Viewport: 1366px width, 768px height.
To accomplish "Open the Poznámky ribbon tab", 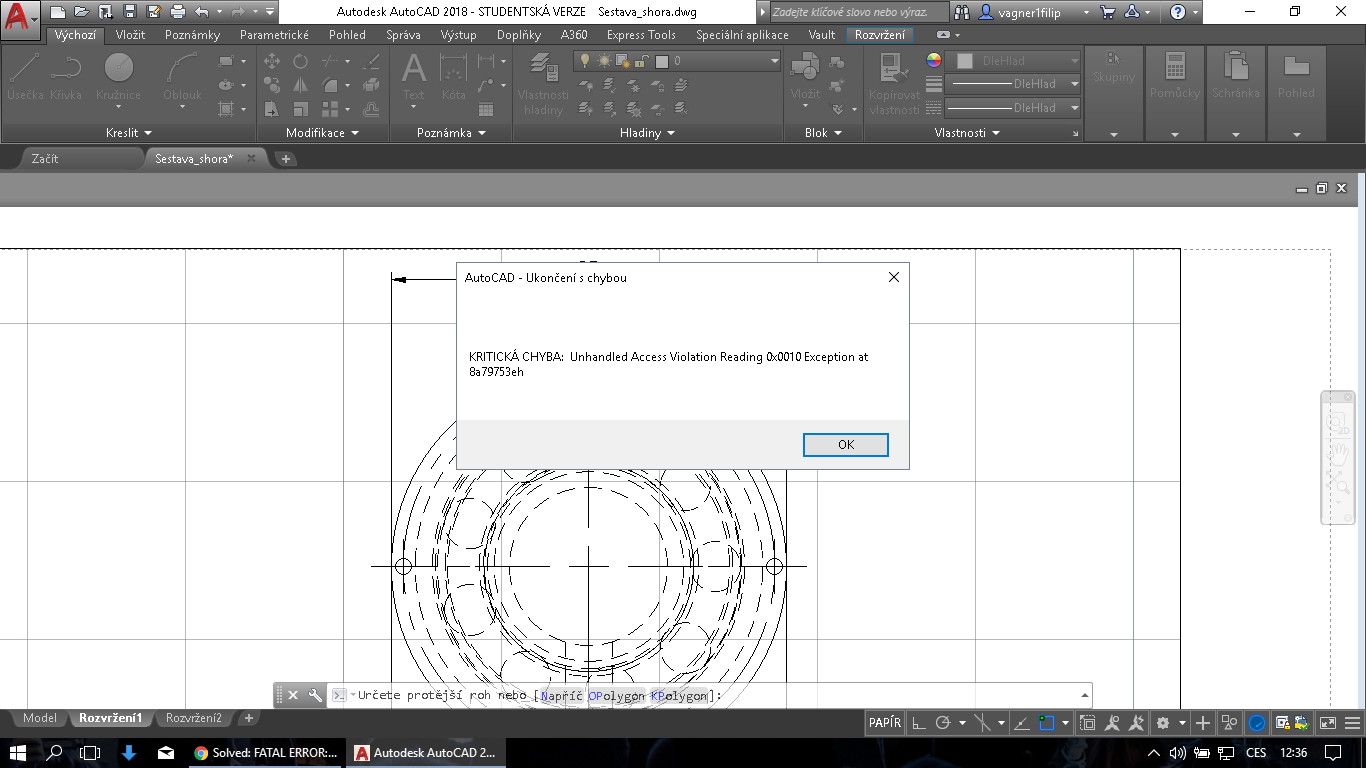I will tap(192, 35).
